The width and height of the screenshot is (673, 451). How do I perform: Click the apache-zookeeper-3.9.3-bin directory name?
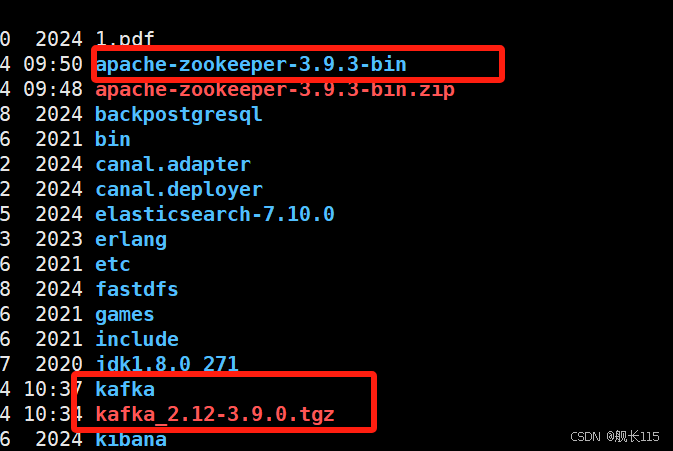coord(251,65)
